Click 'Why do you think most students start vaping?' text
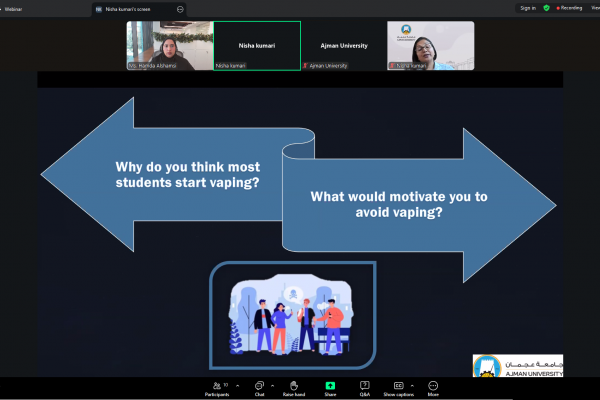 click(188, 175)
